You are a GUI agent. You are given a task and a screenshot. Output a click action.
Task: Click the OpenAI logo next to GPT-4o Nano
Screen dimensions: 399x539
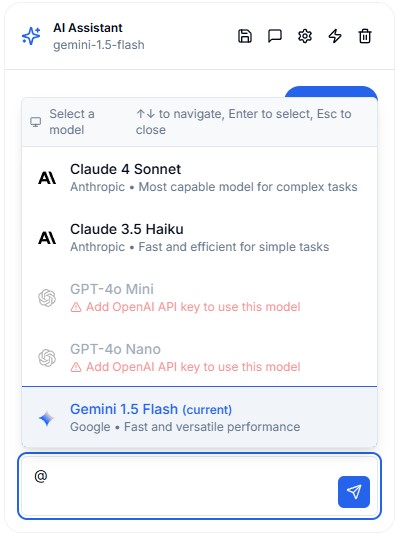pos(47,358)
